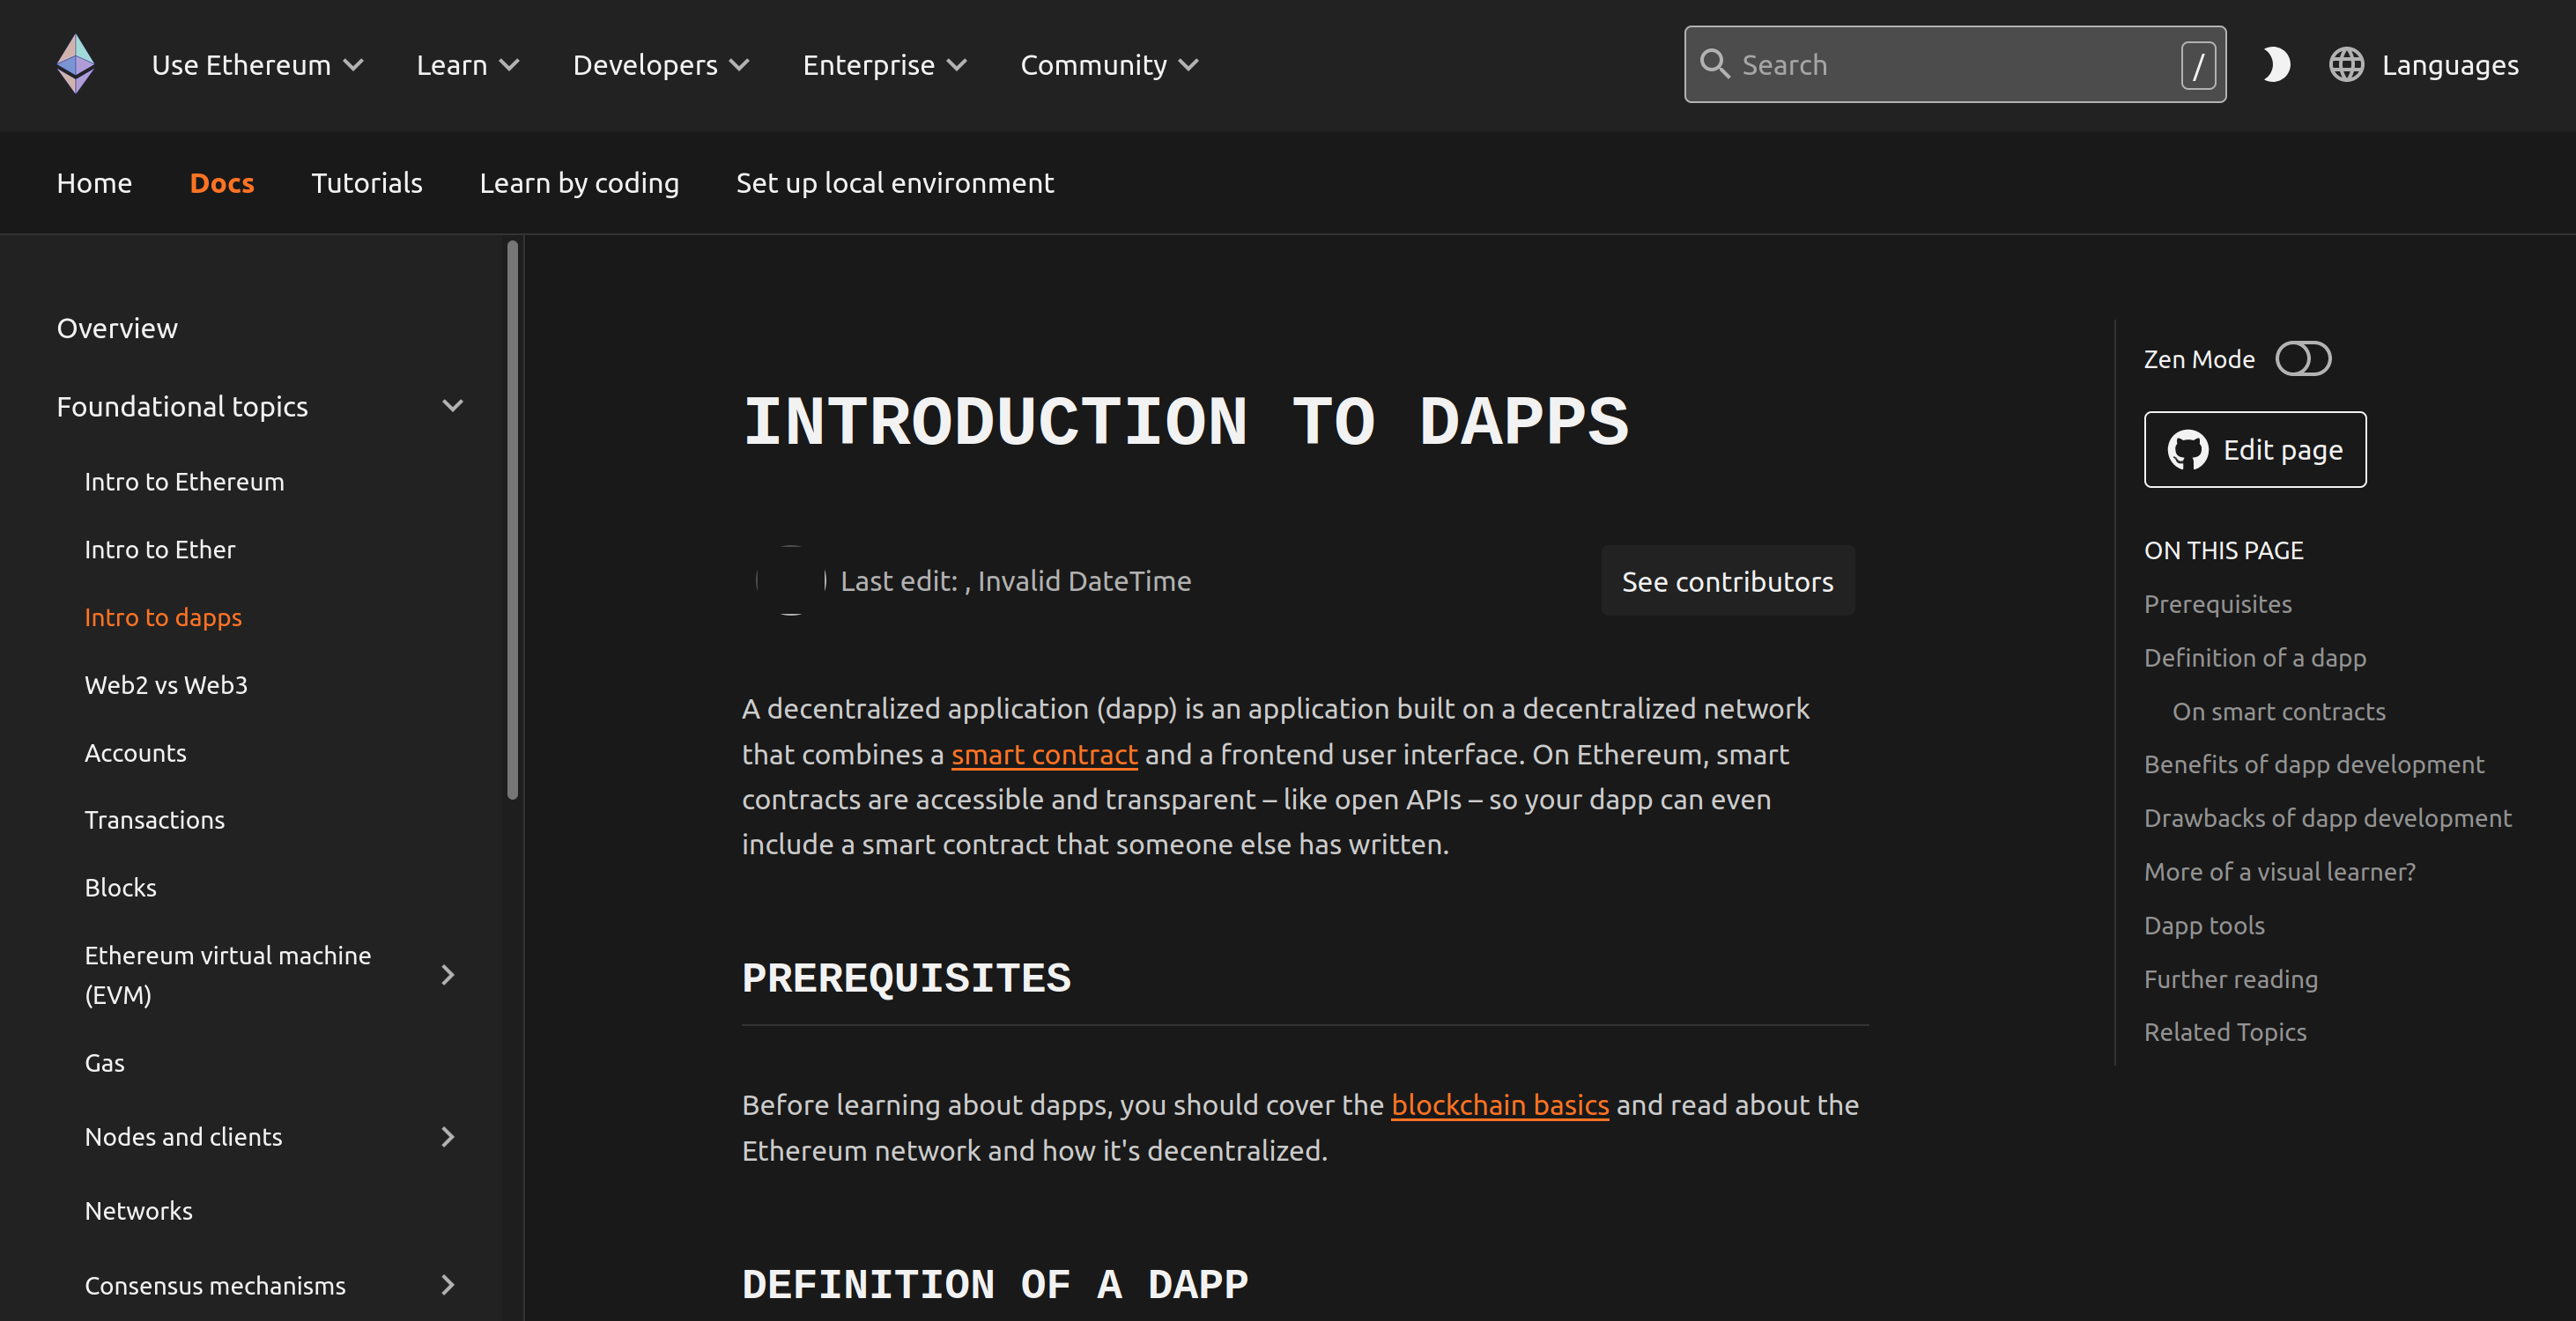The image size is (2576, 1321).
Task: Click the search magnifier icon
Action: point(1714,64)
